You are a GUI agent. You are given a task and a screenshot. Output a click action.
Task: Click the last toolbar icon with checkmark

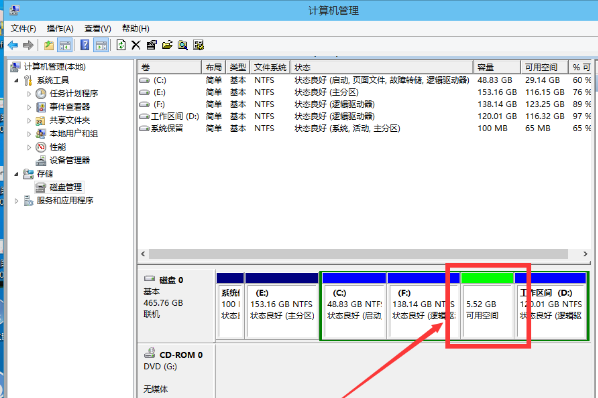(198, 45)
